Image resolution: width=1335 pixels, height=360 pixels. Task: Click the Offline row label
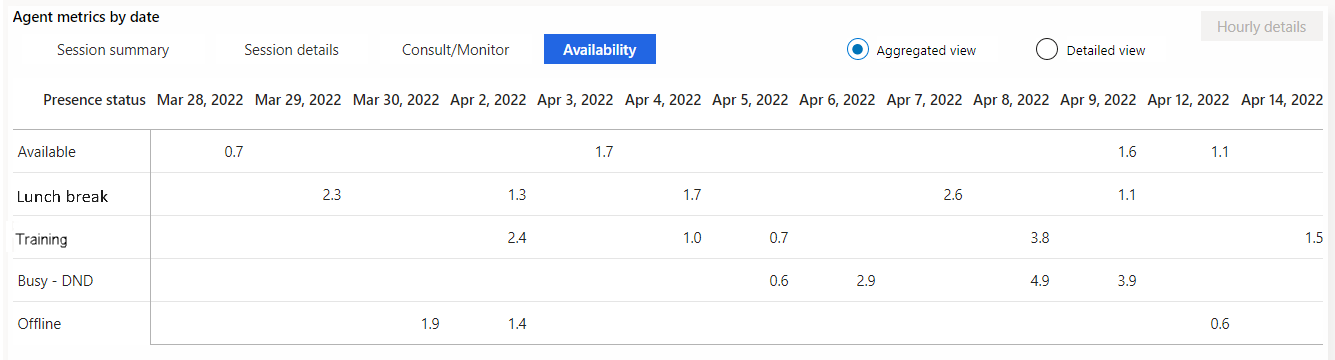[40, 324]
